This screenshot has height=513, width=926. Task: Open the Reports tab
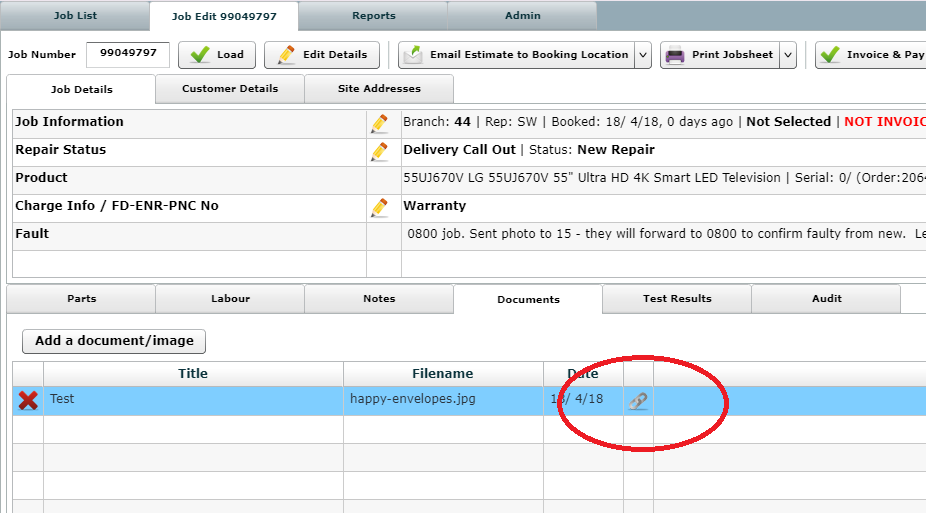click(x=373, y=16)
